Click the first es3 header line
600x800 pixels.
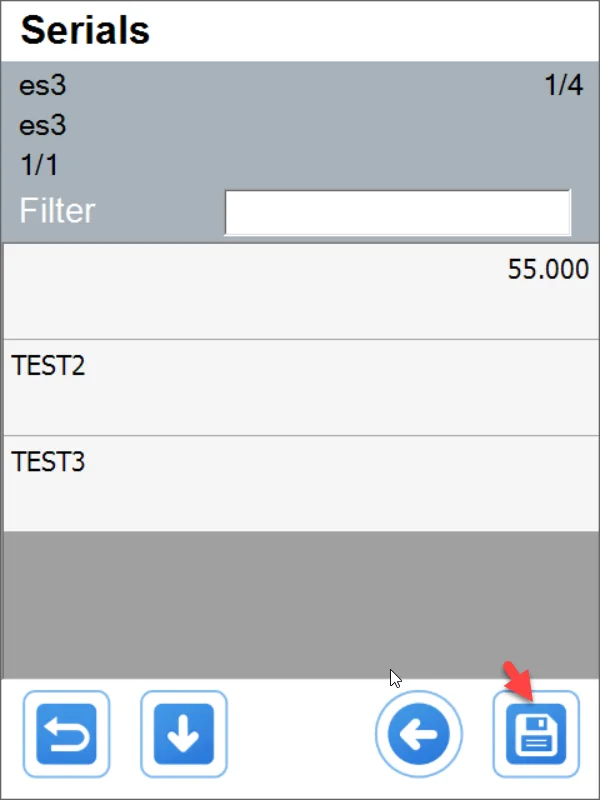pyautogui.click(x=43, y=86)
